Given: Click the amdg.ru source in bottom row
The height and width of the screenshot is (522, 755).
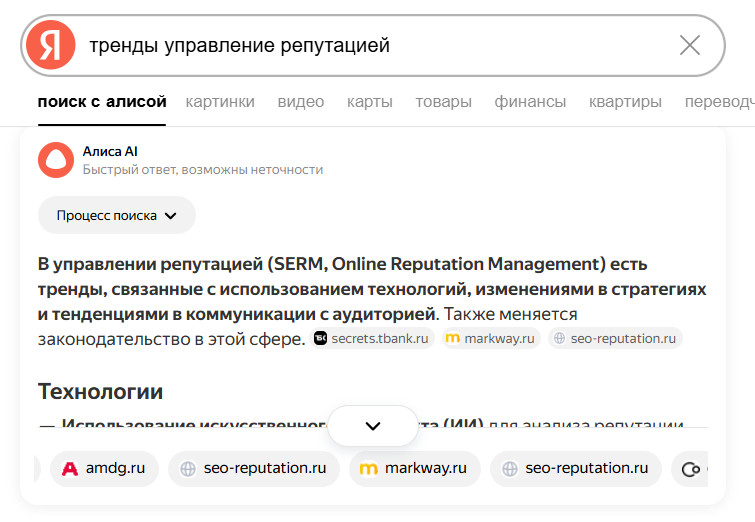Looking at the screenshot, I should pos(104,468).
